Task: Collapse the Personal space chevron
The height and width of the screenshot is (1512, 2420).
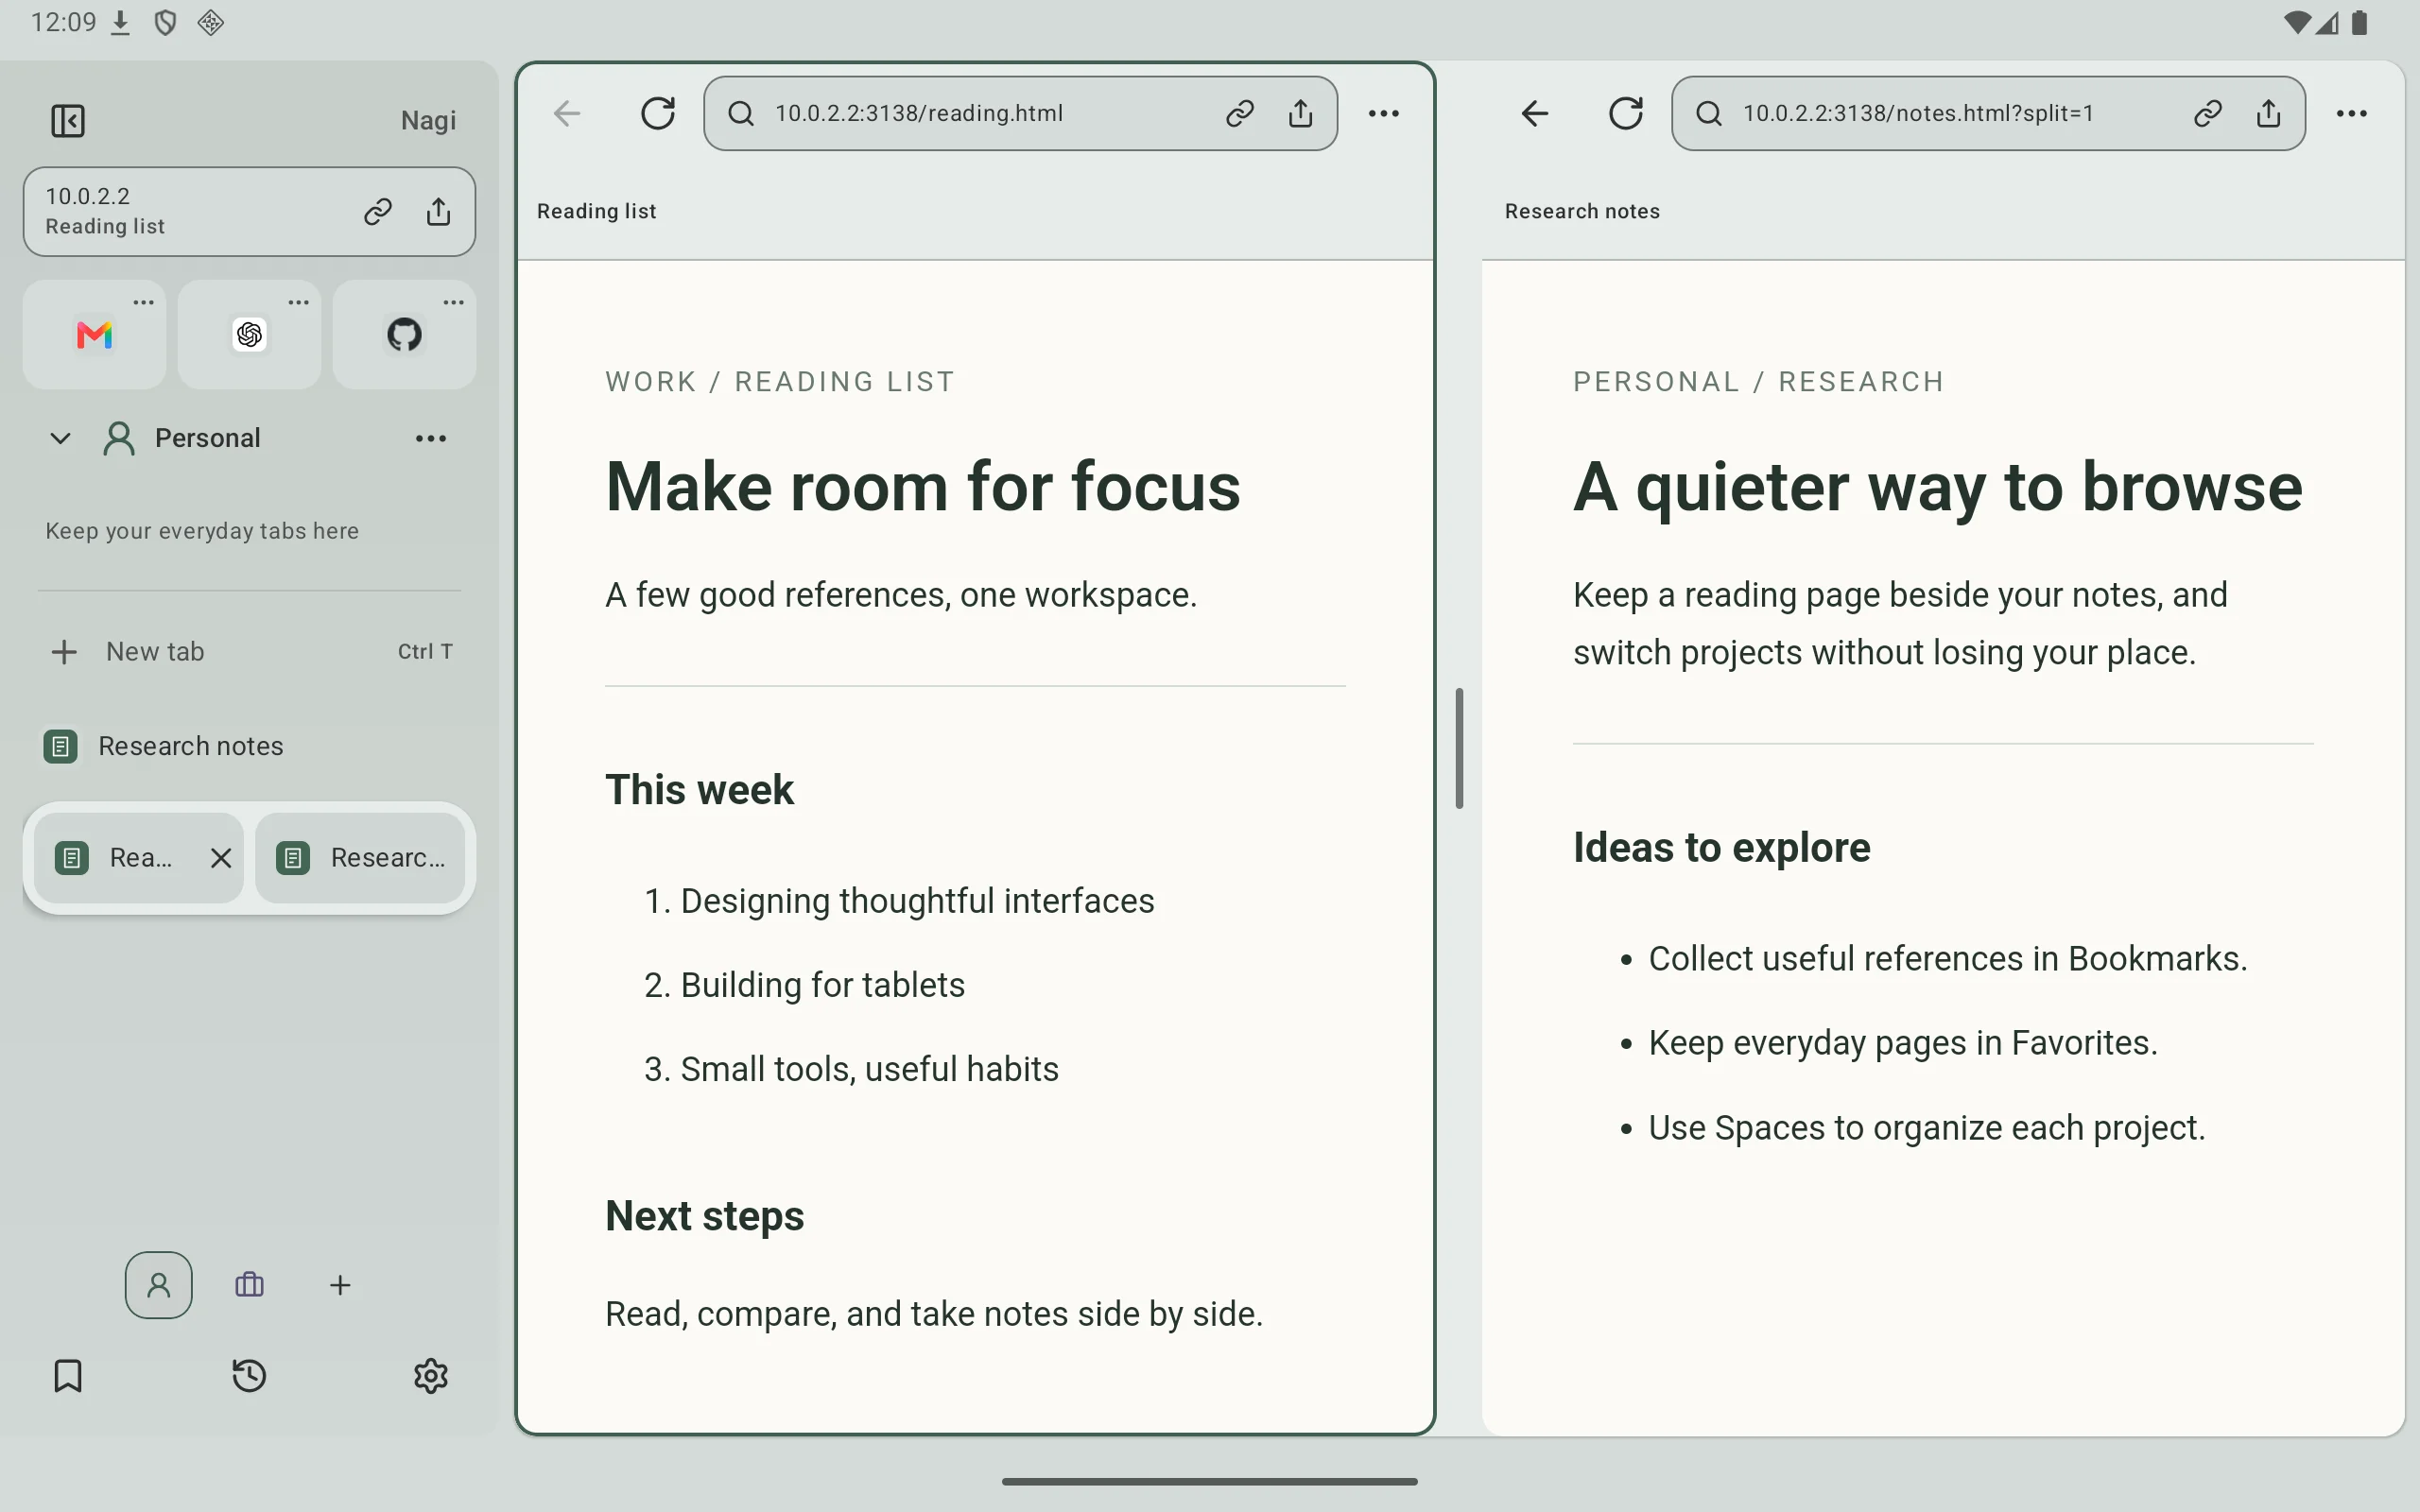Action: point(60,438)
